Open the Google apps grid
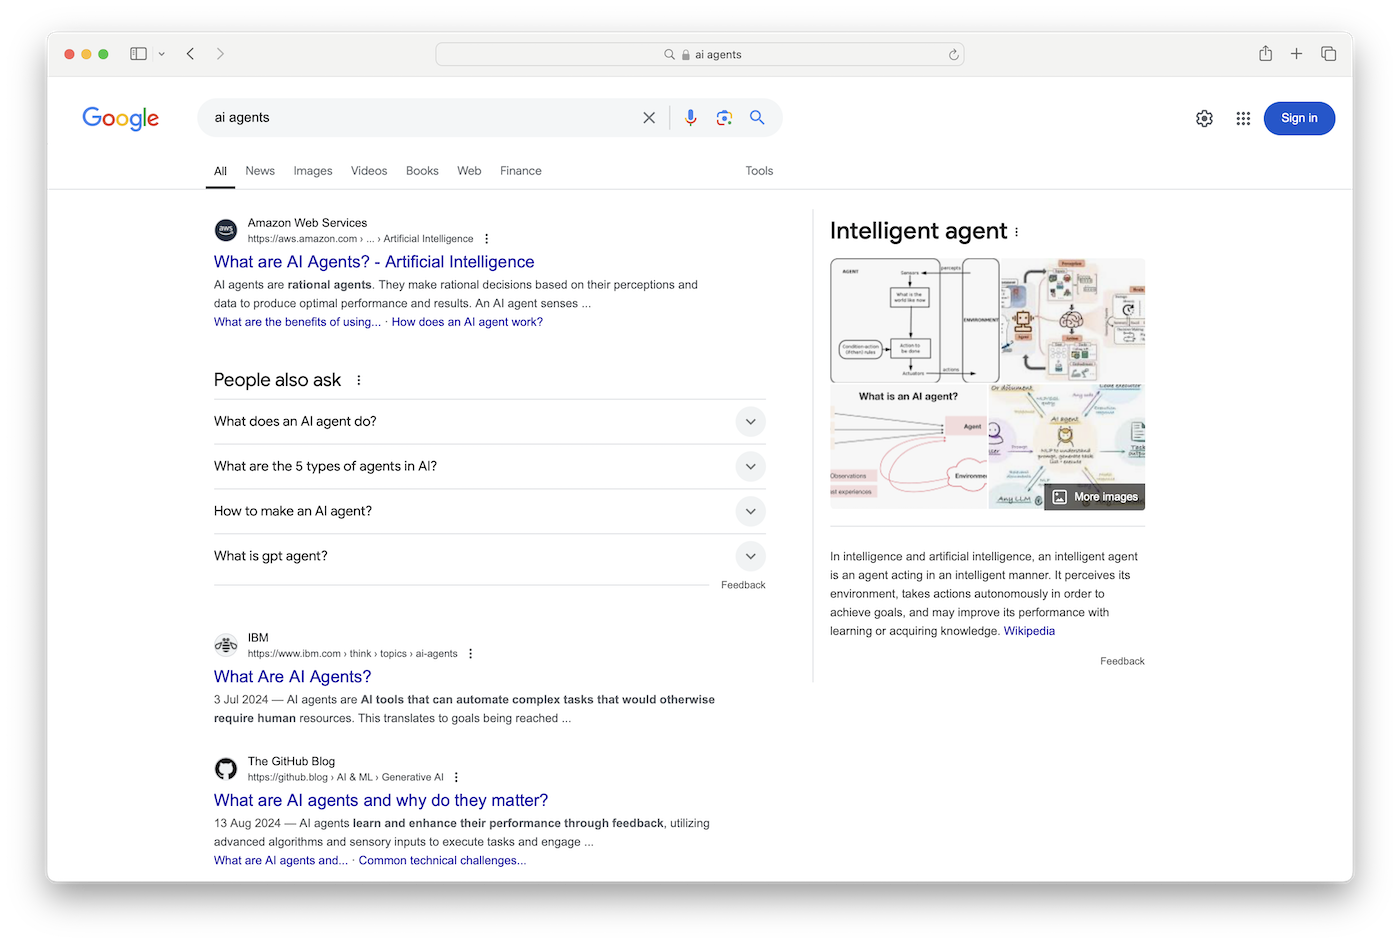The height and width of the screenshot is (944, 1400). pos(1243,119)
